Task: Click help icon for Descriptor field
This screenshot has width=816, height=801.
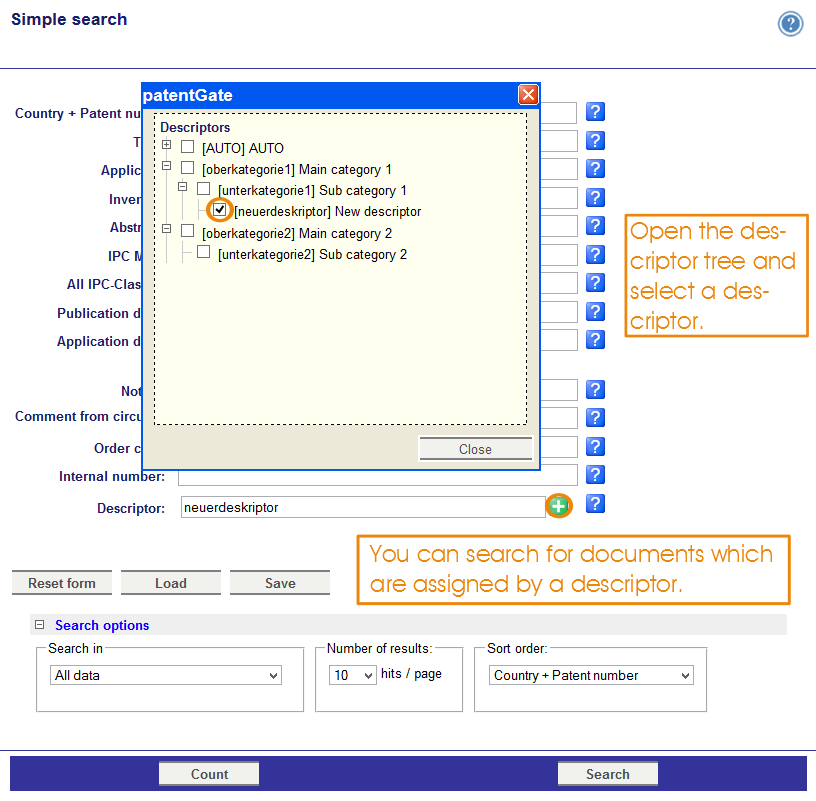Action: (x=595, y=503)
